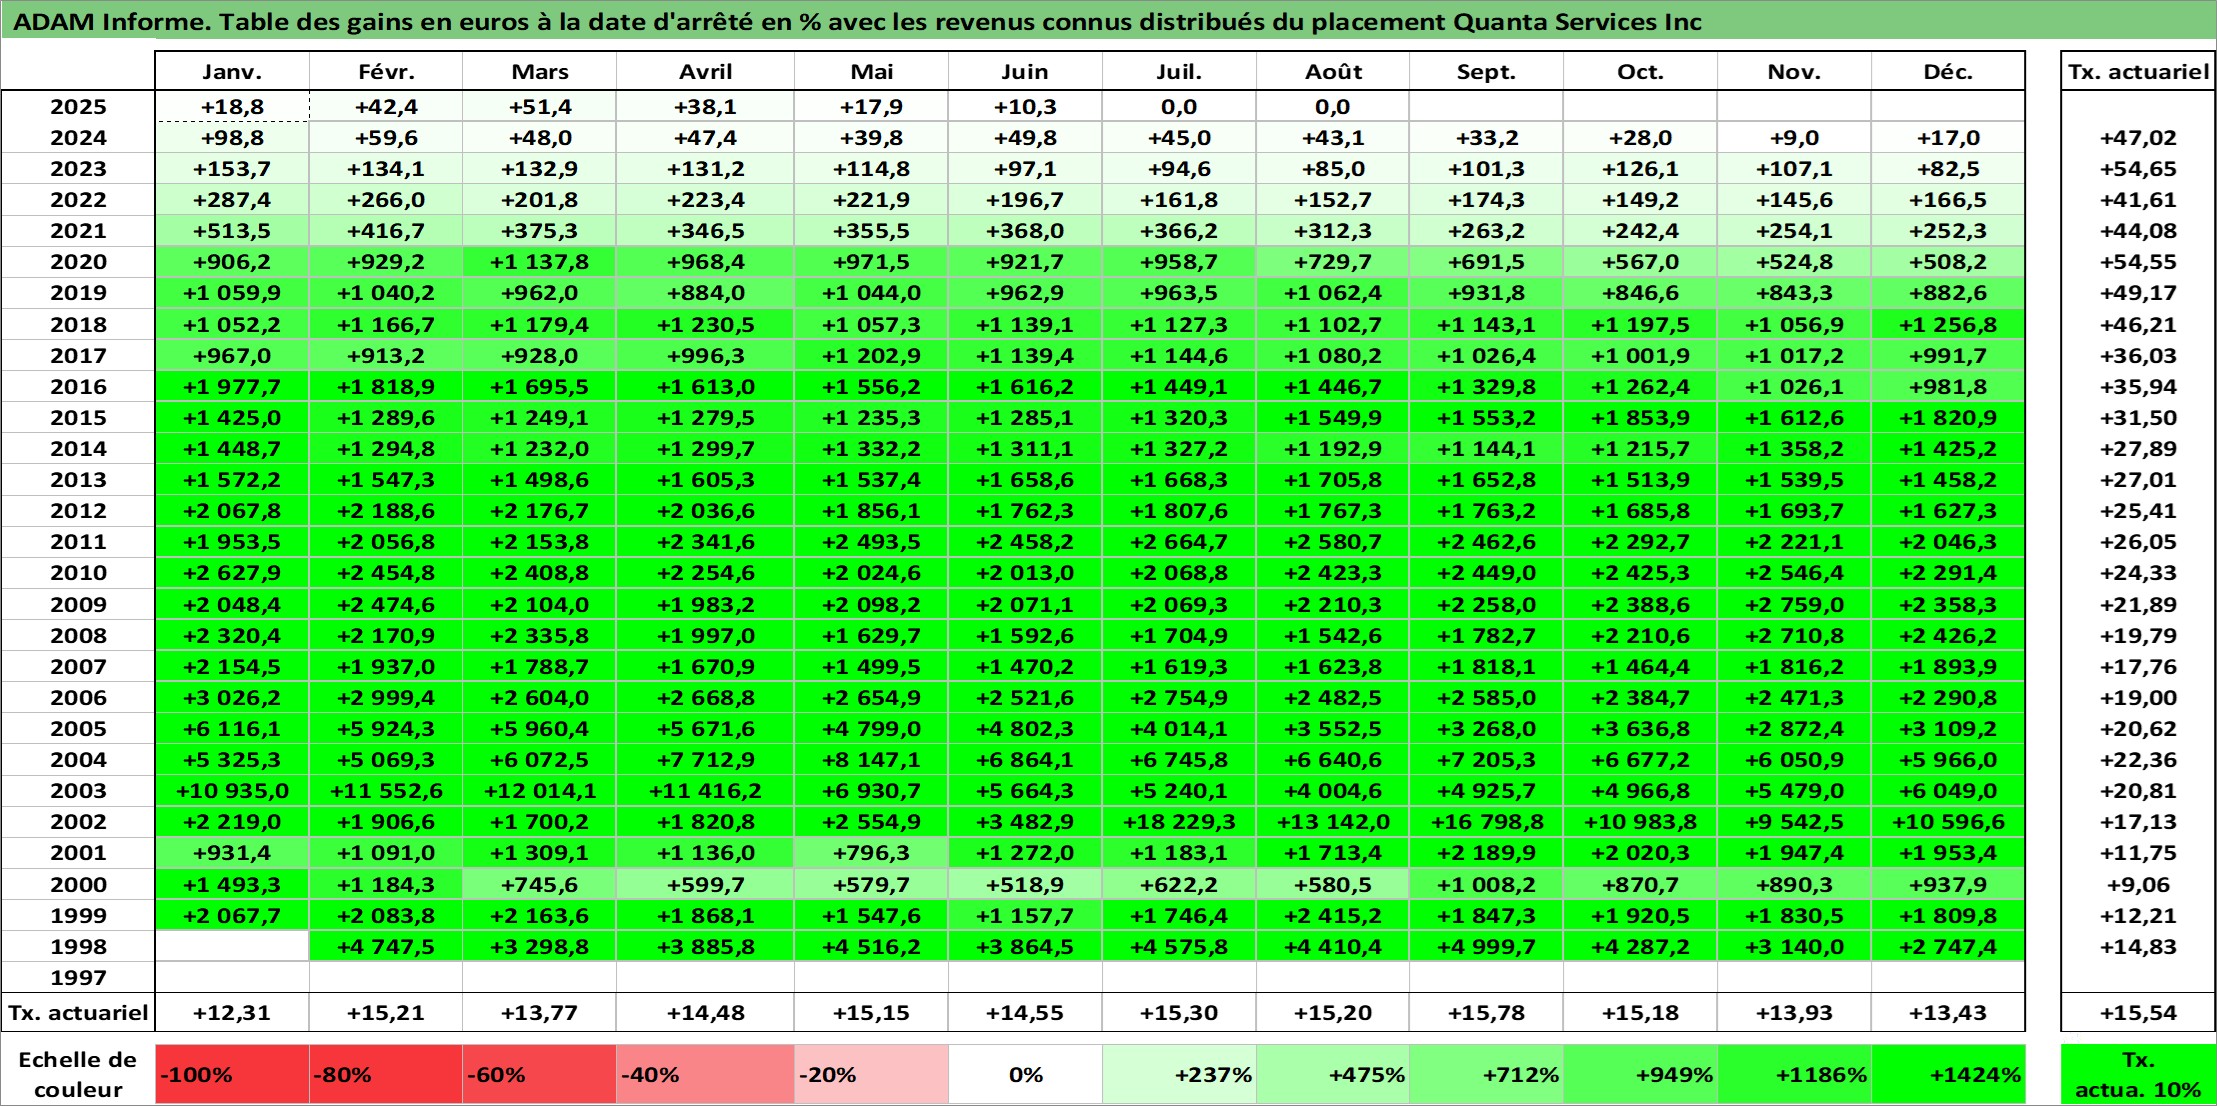2217x1106 pixels.
Task: Click cell value +1 977,7
Action: pos(232,387)
